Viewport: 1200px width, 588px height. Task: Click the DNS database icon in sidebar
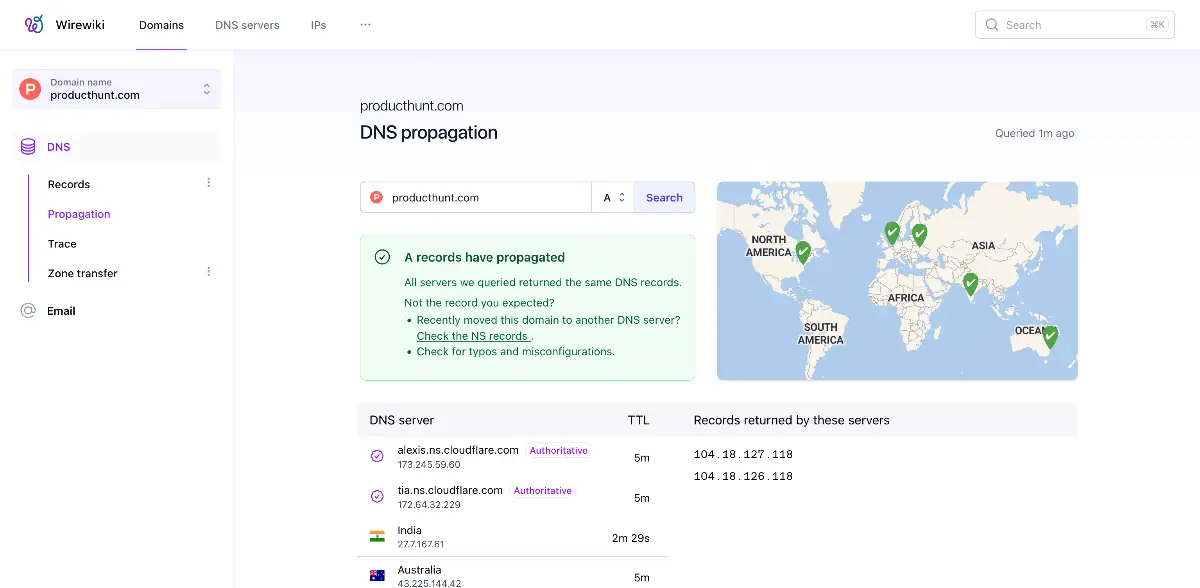click(x=29, y=147)
